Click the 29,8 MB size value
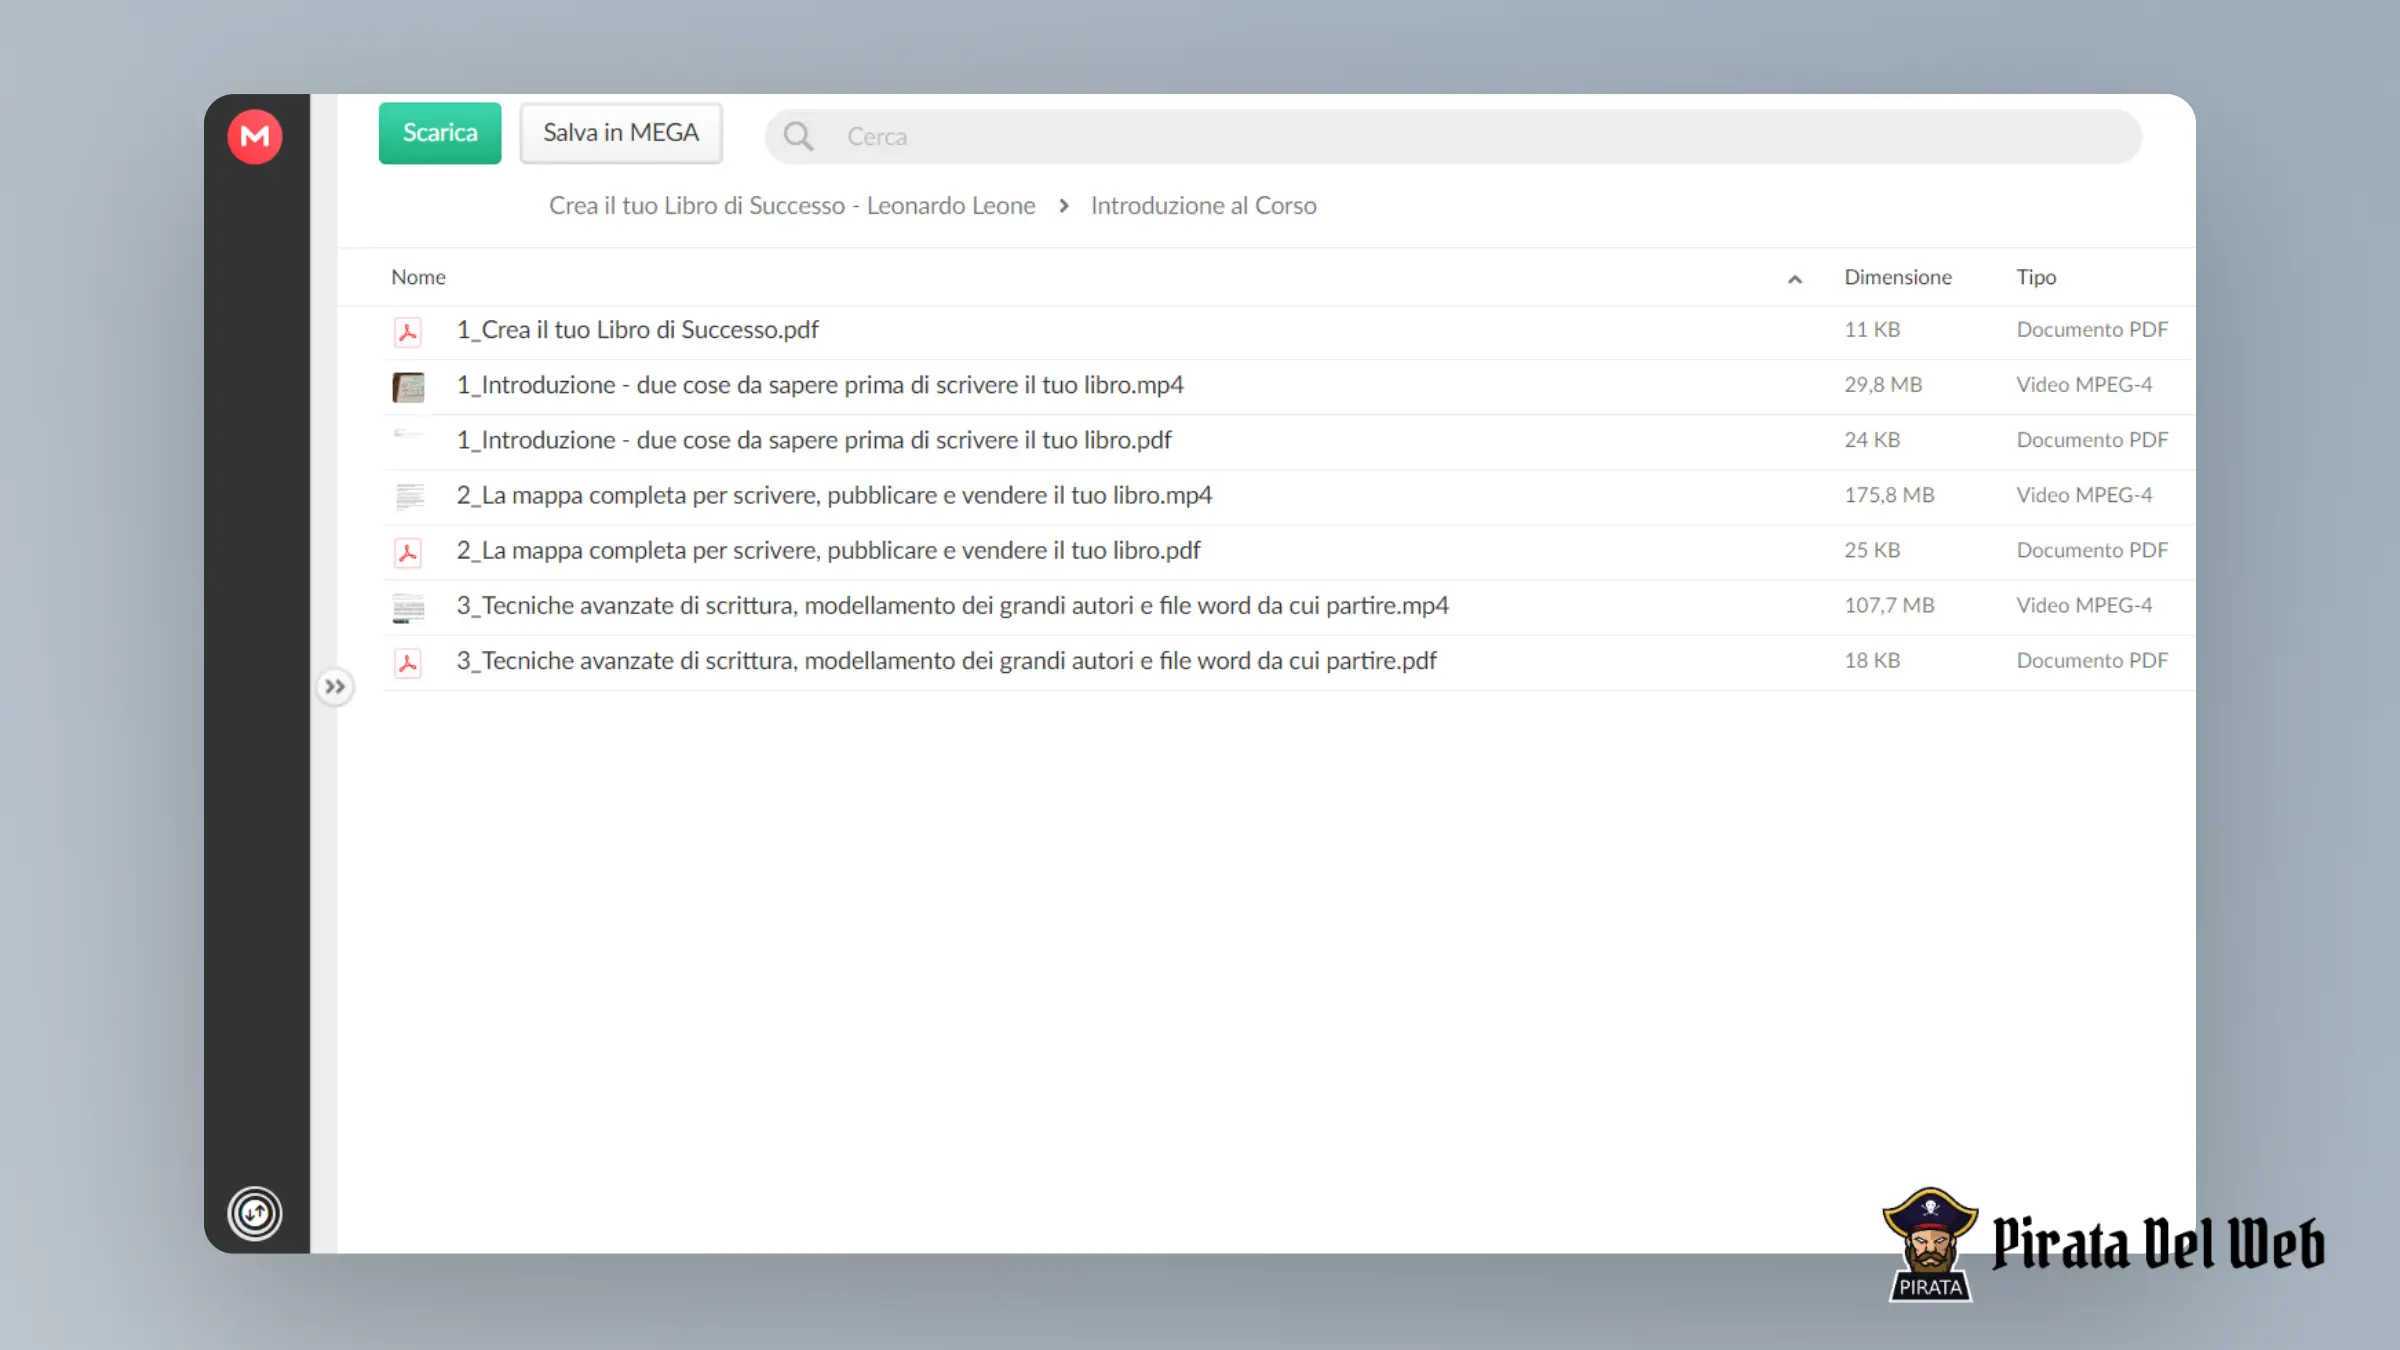This screenshot has height=1350, width=2400. [x=1883, y=385]
